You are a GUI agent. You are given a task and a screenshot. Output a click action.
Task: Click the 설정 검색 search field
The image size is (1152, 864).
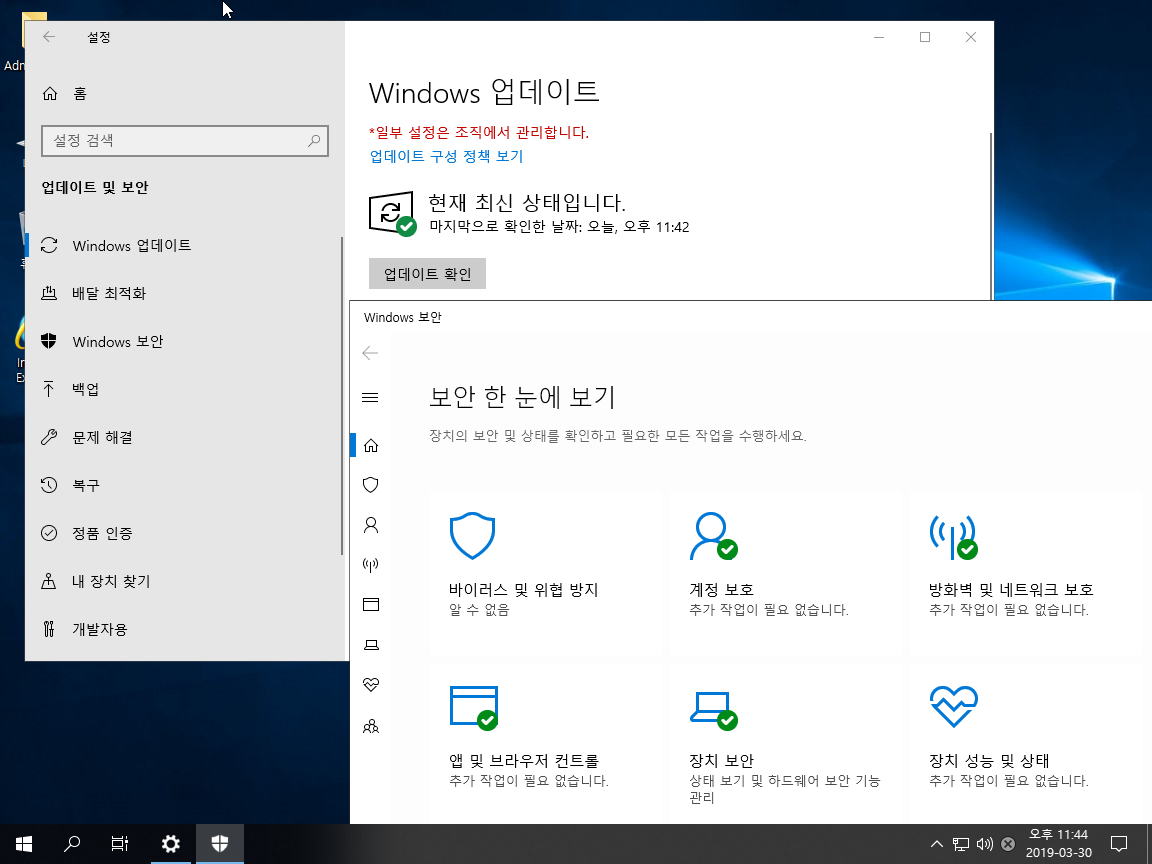point(184,140)
